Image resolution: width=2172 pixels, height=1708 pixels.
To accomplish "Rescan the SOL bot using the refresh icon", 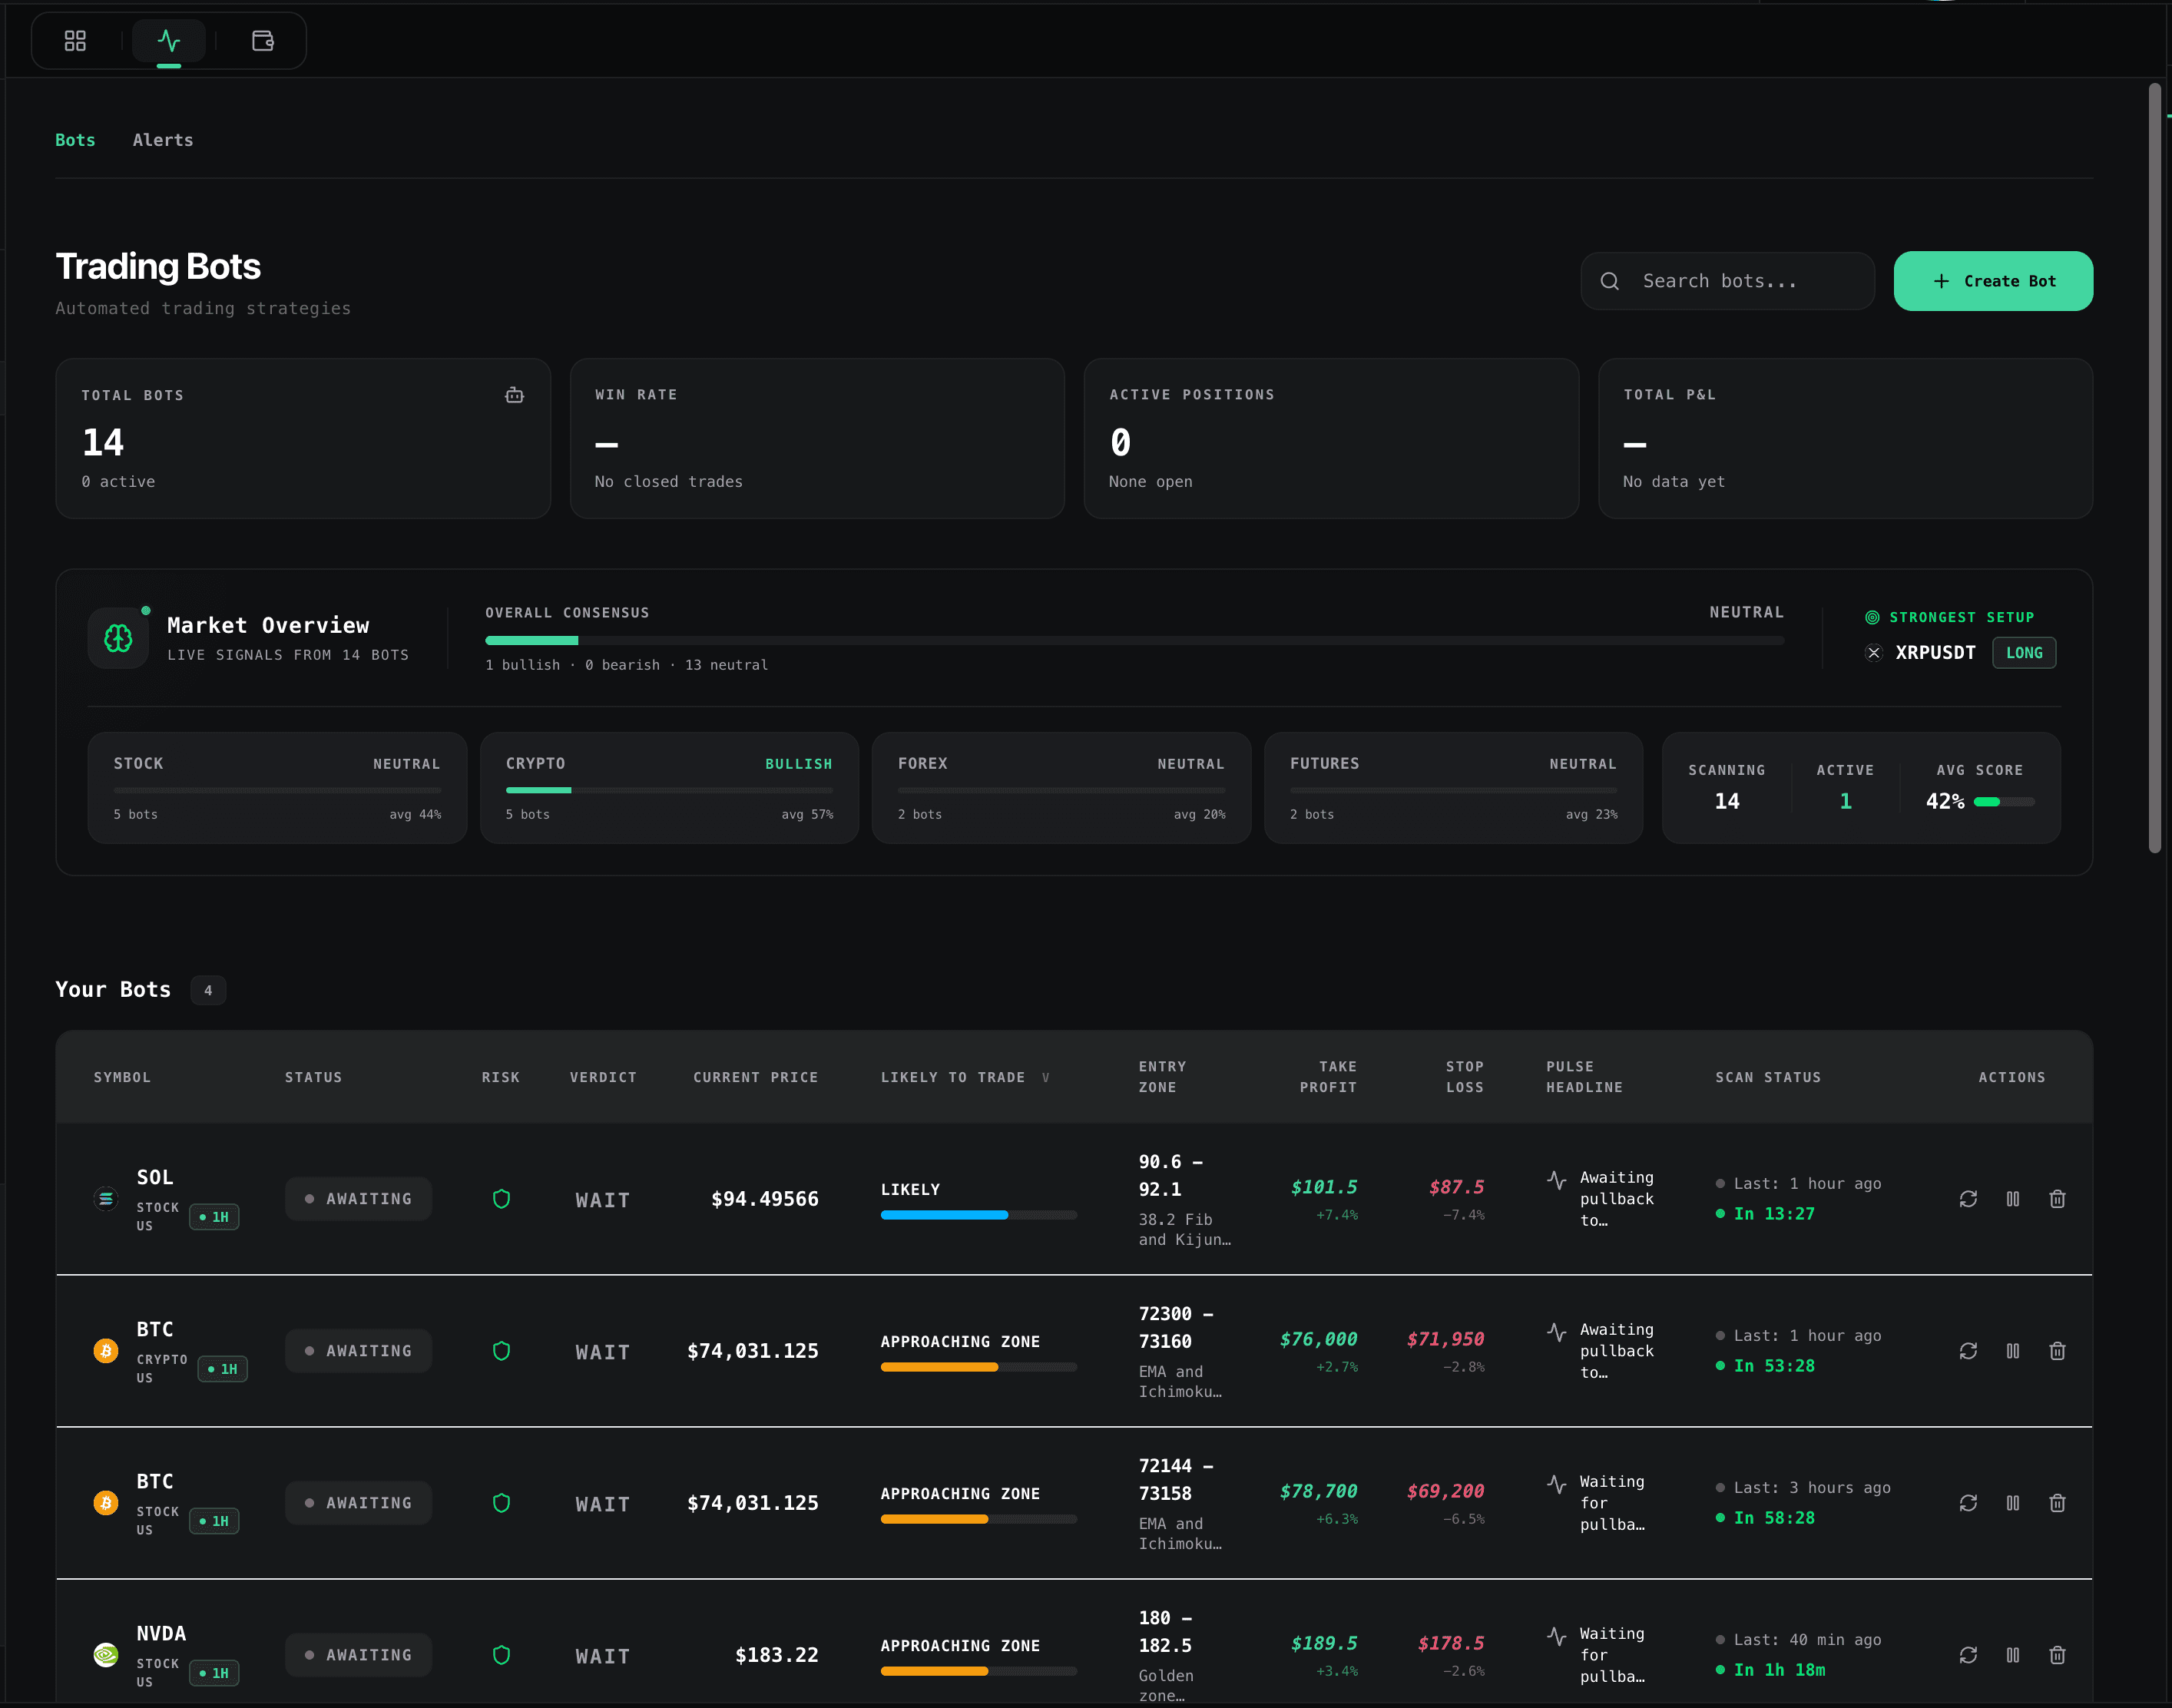I will click(x=1968, y=1199).
